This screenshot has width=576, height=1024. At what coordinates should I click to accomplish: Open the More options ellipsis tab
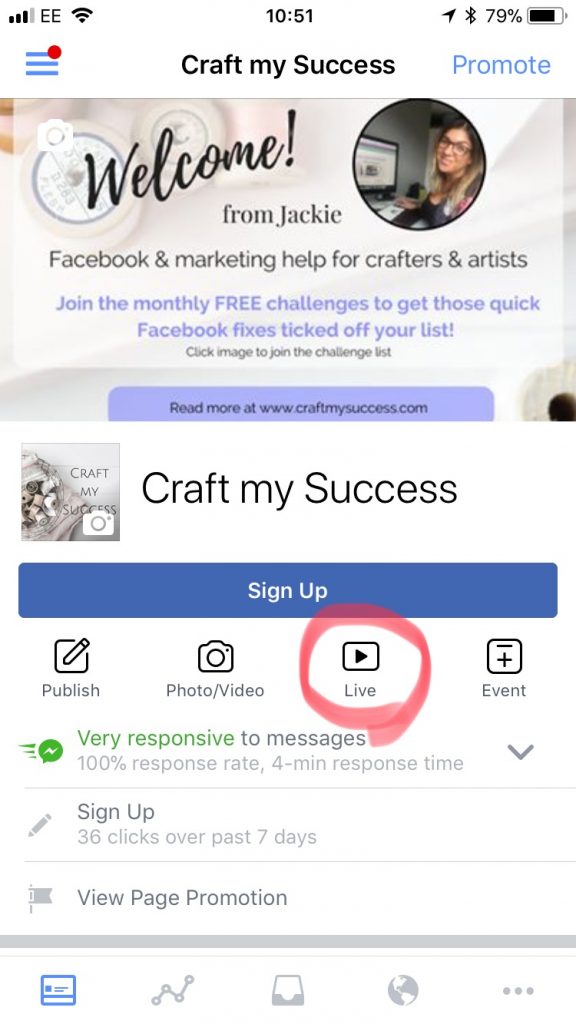tap(518, 991)
